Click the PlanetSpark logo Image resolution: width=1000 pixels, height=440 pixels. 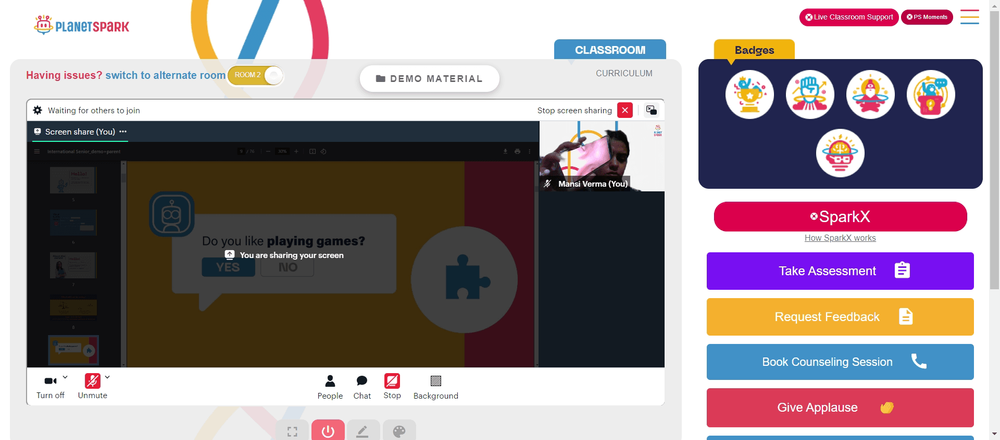click(82, 26)
